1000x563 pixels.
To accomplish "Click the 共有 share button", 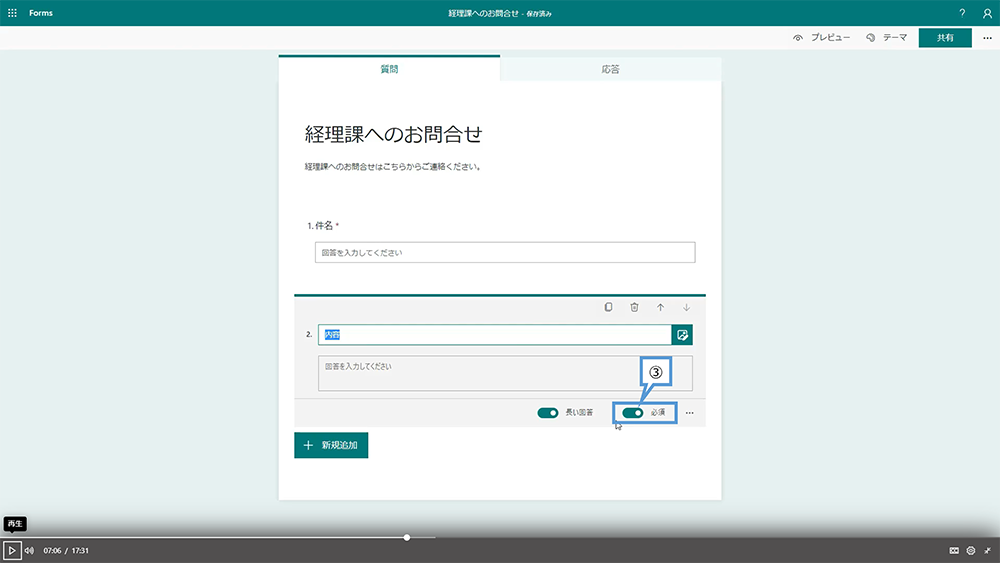I will [945, 38].
